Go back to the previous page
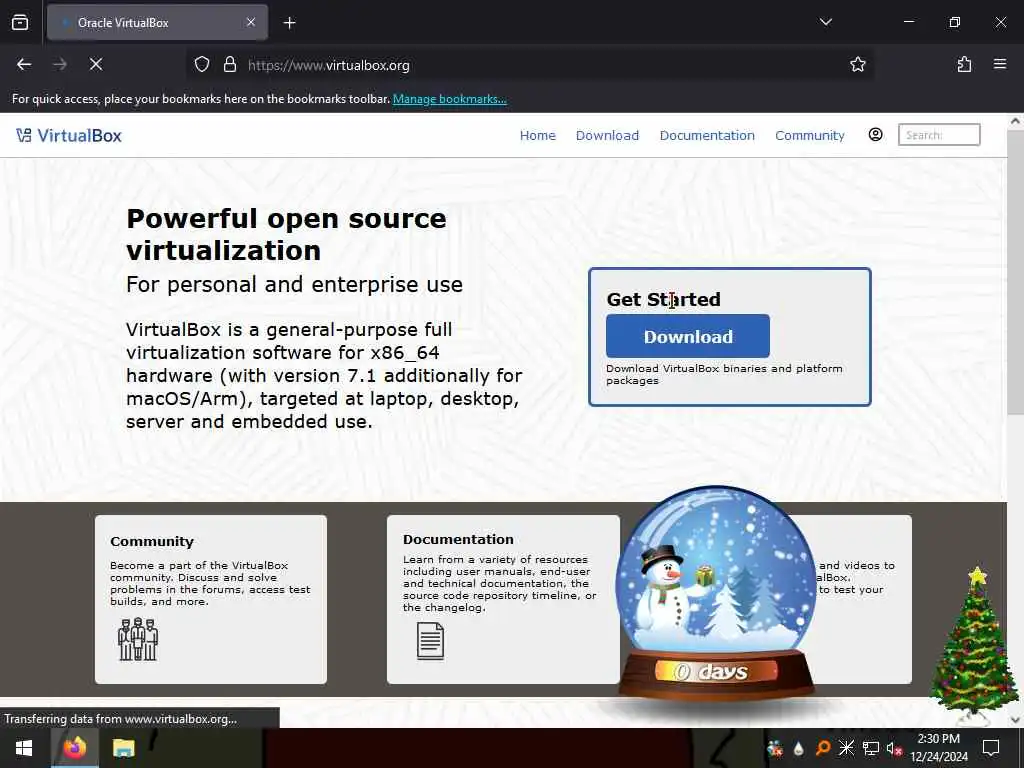The image size is (1024, 768). tap(24, 65)
